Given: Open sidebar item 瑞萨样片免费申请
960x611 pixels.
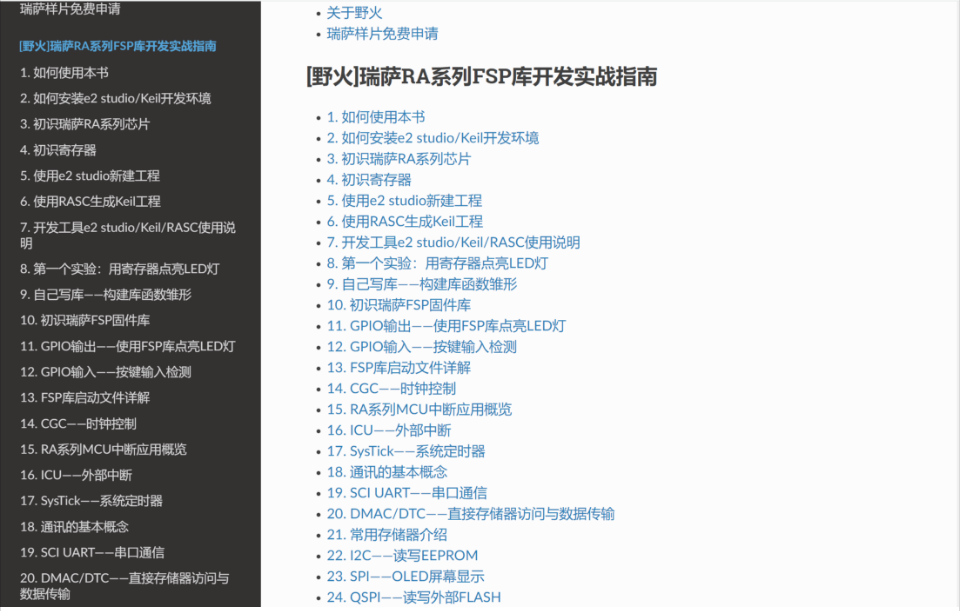Looking at the screenshot, I should coord(70,9).
